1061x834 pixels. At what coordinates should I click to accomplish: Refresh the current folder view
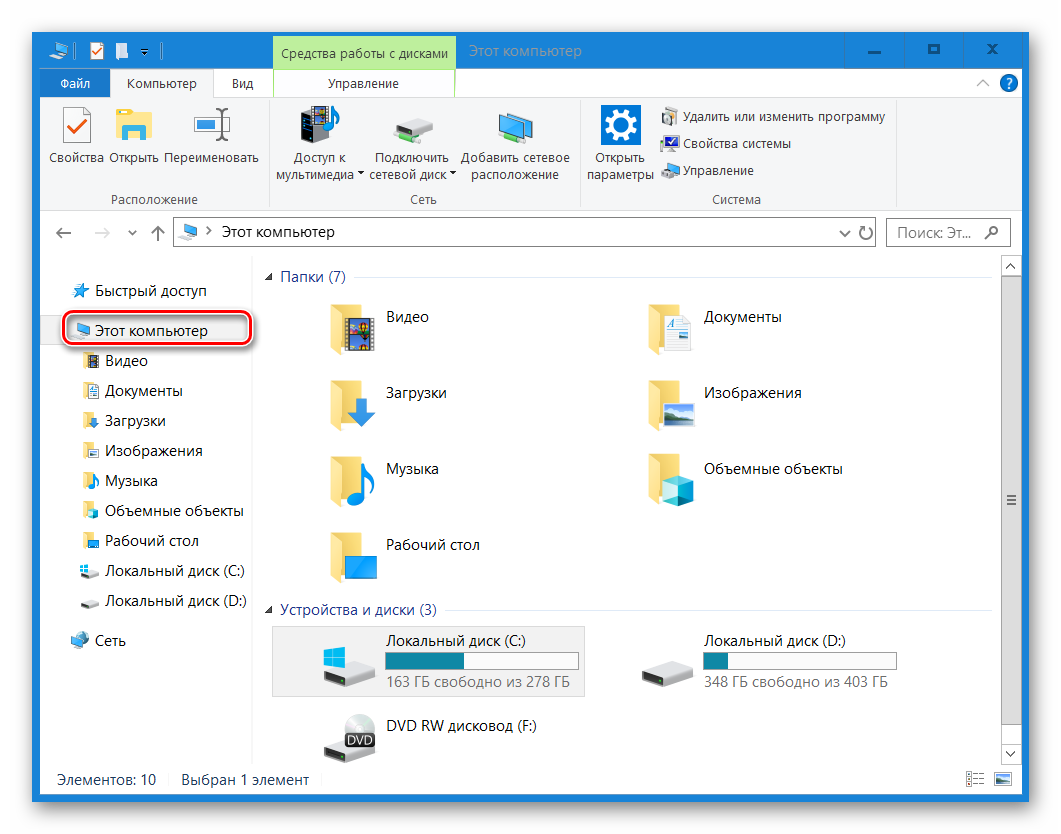865,233
